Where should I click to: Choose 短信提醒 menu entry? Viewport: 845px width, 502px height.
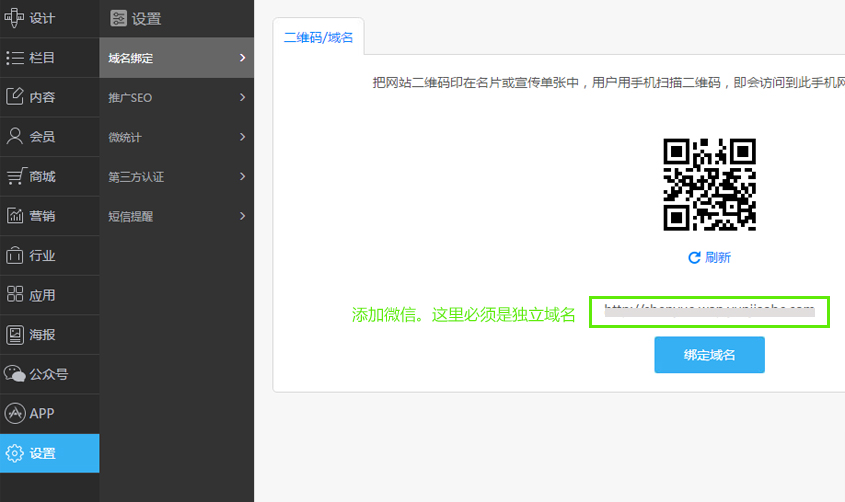point(176,216)
